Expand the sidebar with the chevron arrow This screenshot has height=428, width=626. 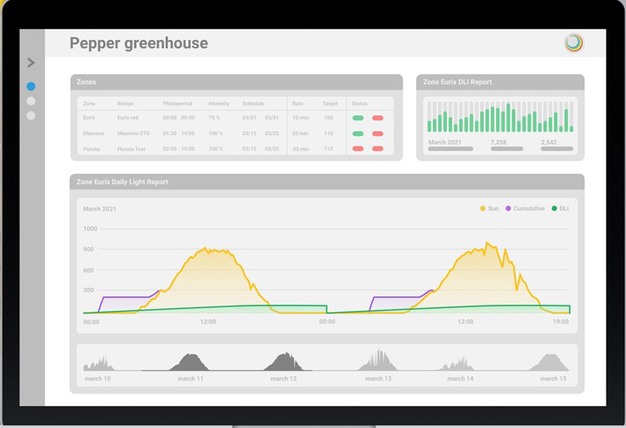point(31,63)
